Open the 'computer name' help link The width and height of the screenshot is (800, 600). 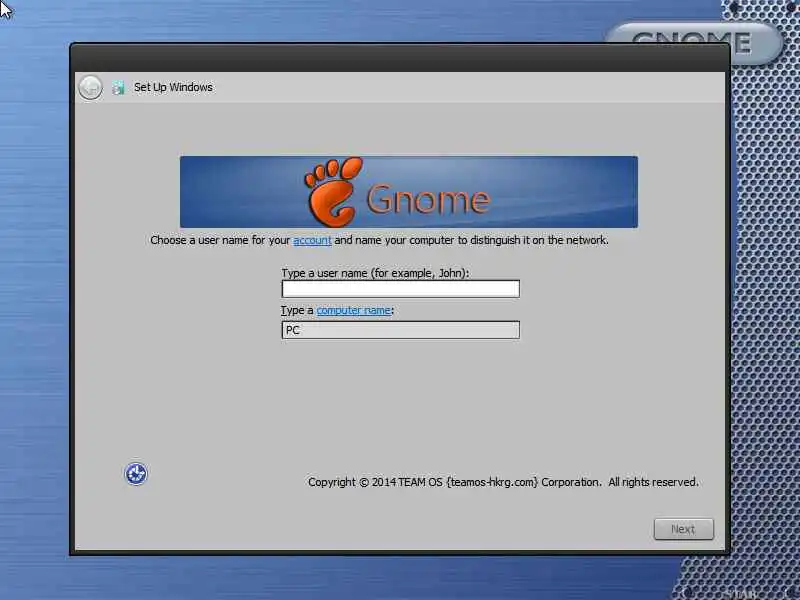pyautogui.click(x=354, y=310)
